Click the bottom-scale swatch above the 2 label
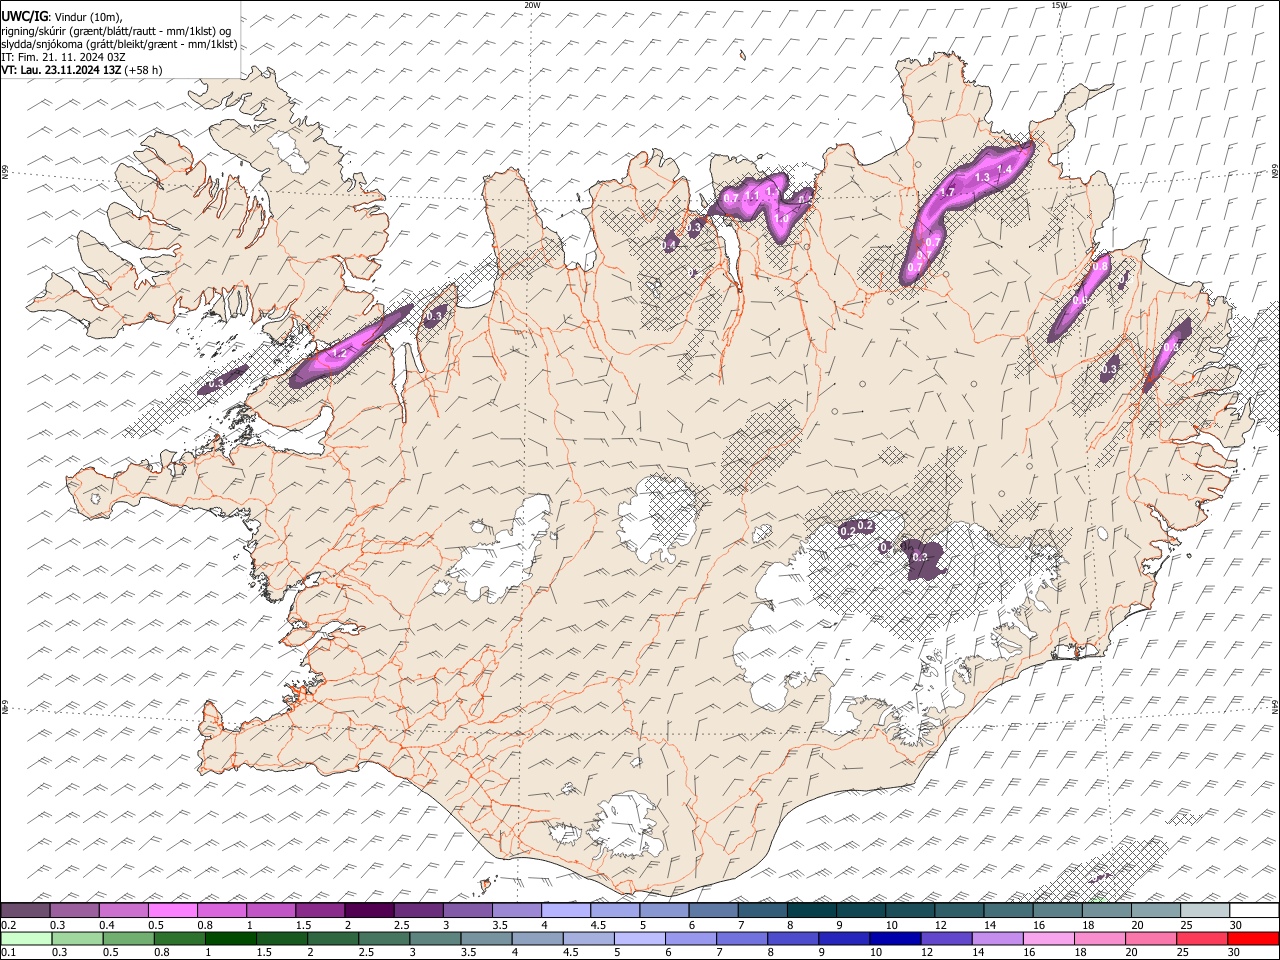Viewport: 1280px width, 960px height. (332, 938)
